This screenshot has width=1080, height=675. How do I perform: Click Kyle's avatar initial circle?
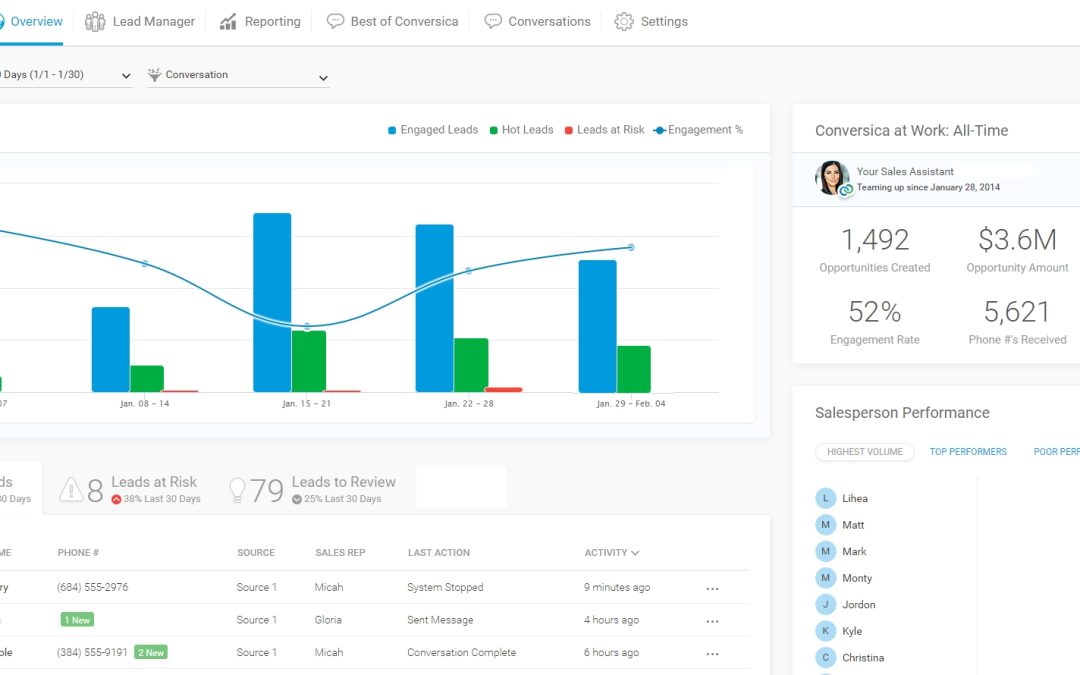click(x=825, y=631)
